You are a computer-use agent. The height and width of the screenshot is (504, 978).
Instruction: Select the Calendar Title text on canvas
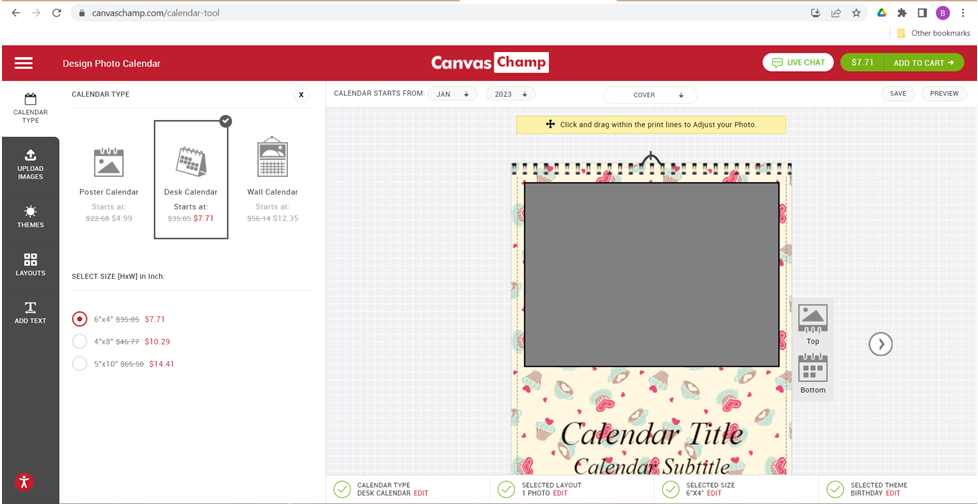pyautogui.click(x=652, y=435)
